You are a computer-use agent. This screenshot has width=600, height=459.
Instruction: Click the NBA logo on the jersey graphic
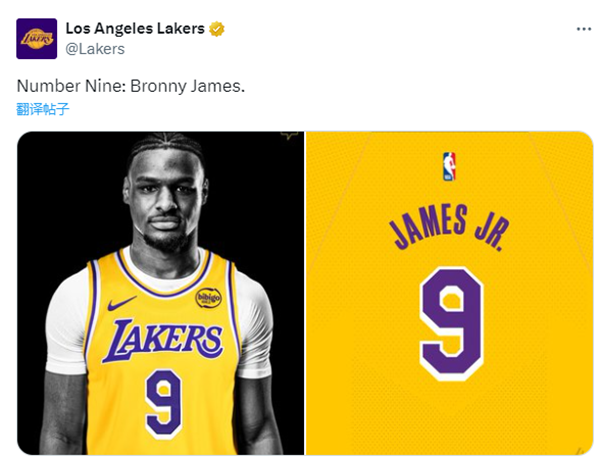(449, 166)
